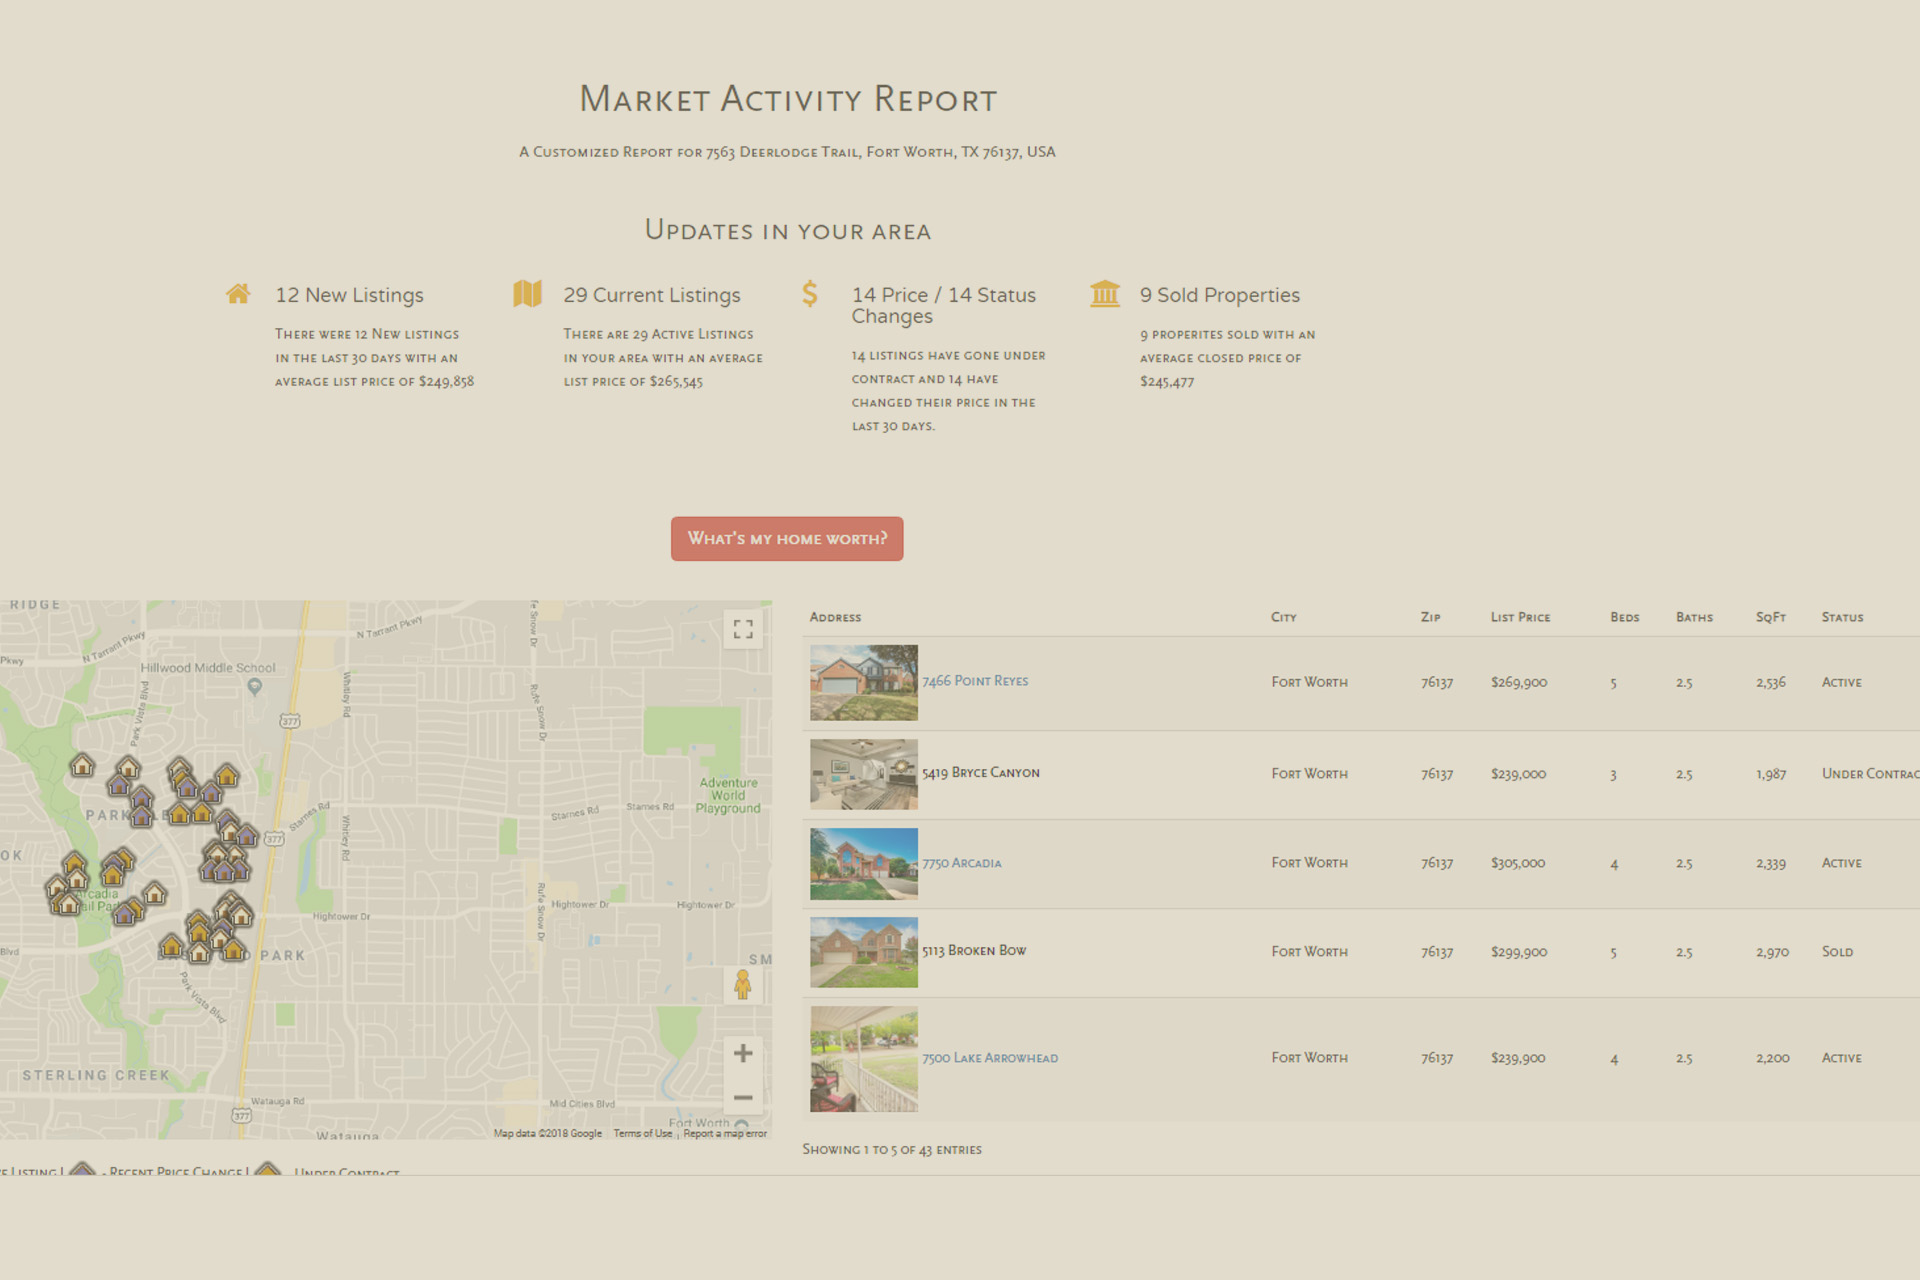This screenshot has width=1920, height=1280.
Task: Toggle the map fullscreen view icon
Action: tap(743, 629)
